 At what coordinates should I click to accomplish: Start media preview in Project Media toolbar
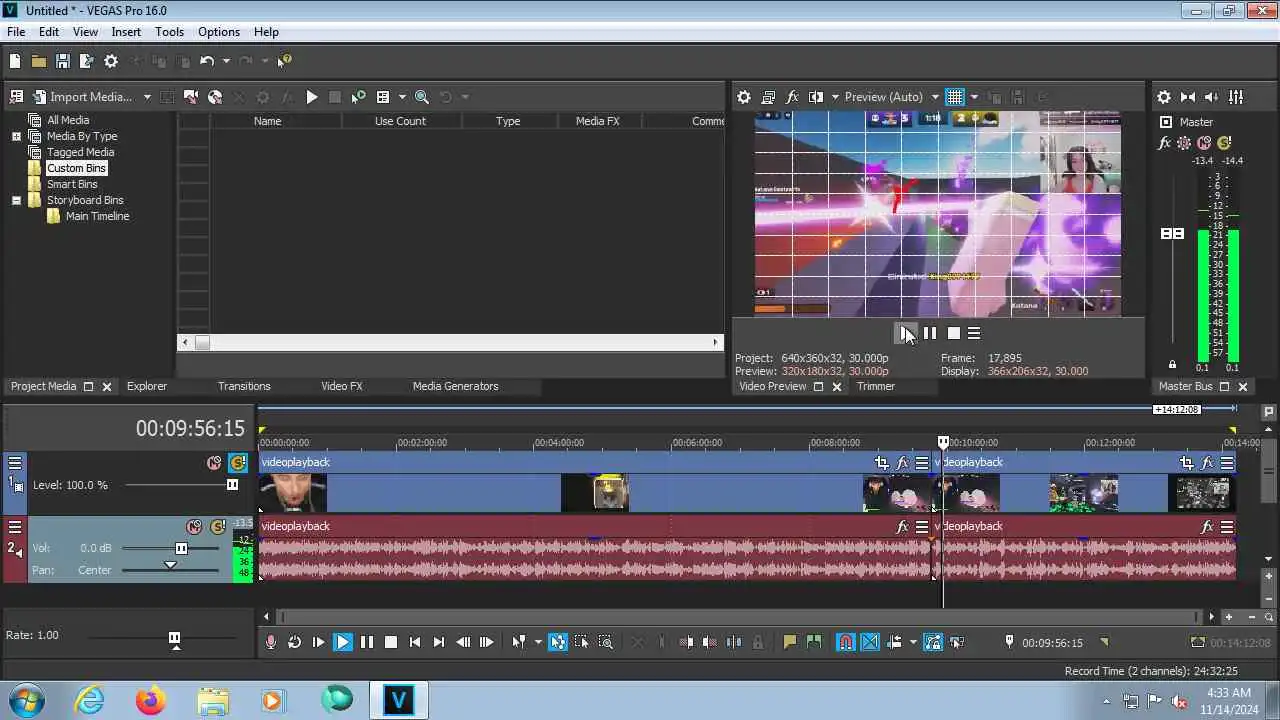(x=312, y=97)
